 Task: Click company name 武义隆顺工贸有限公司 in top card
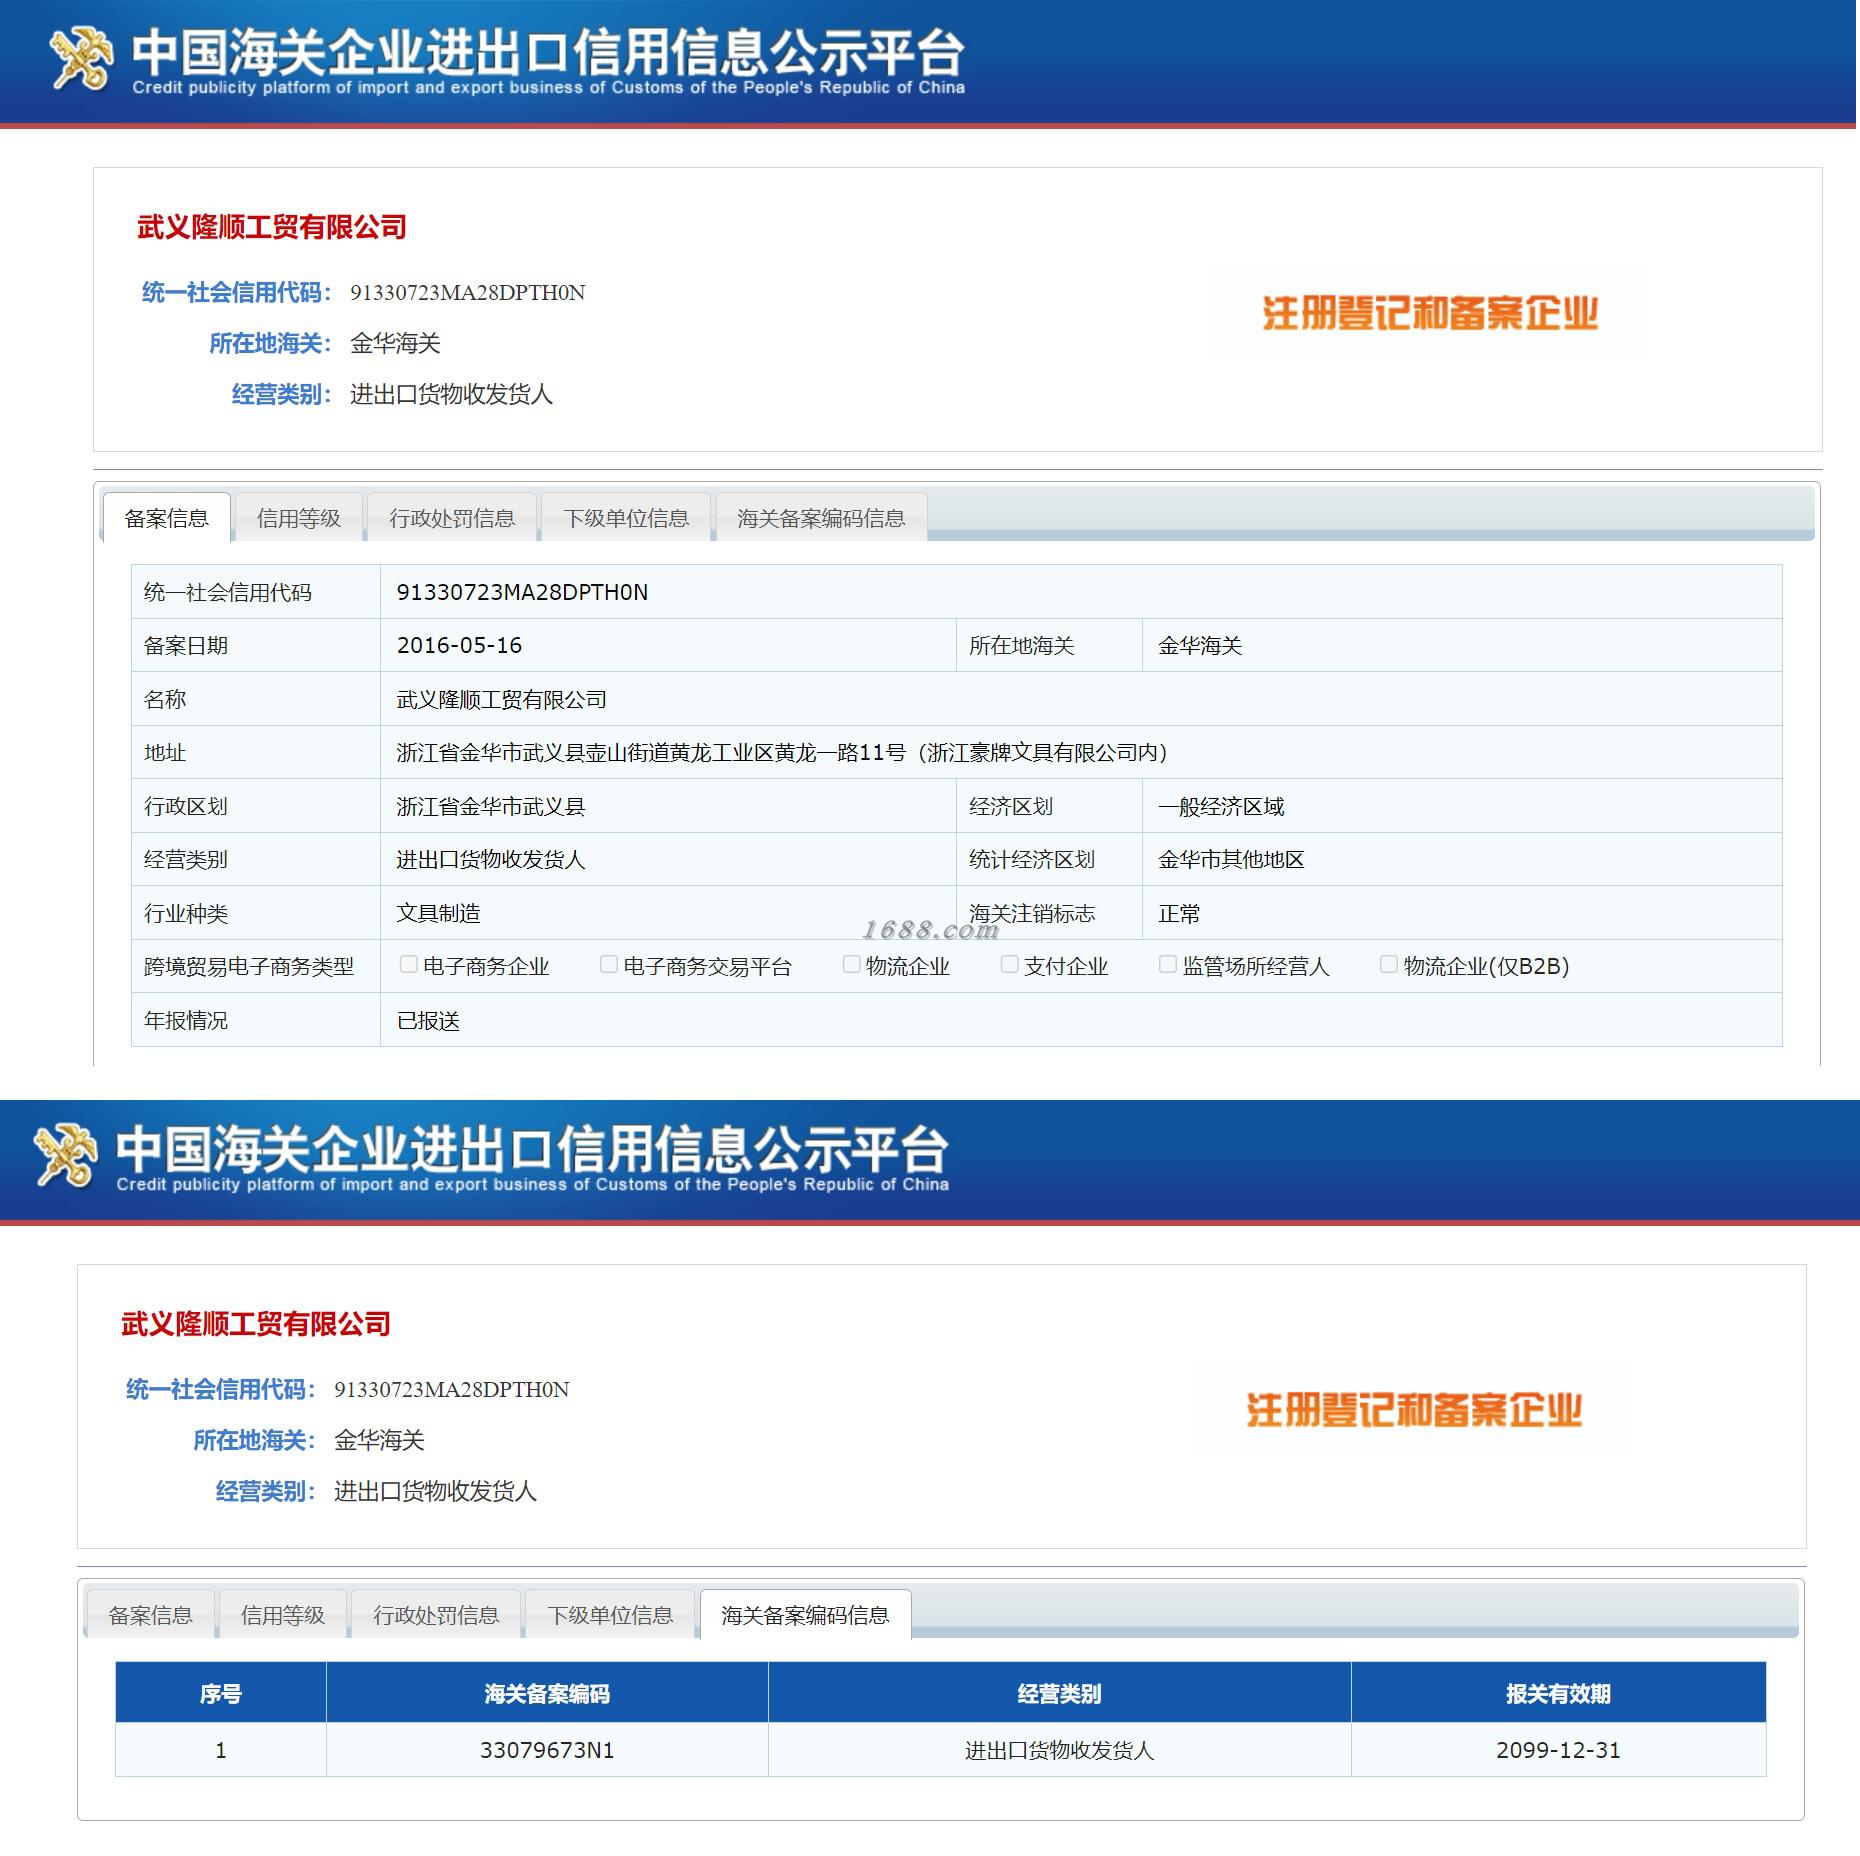272,227
